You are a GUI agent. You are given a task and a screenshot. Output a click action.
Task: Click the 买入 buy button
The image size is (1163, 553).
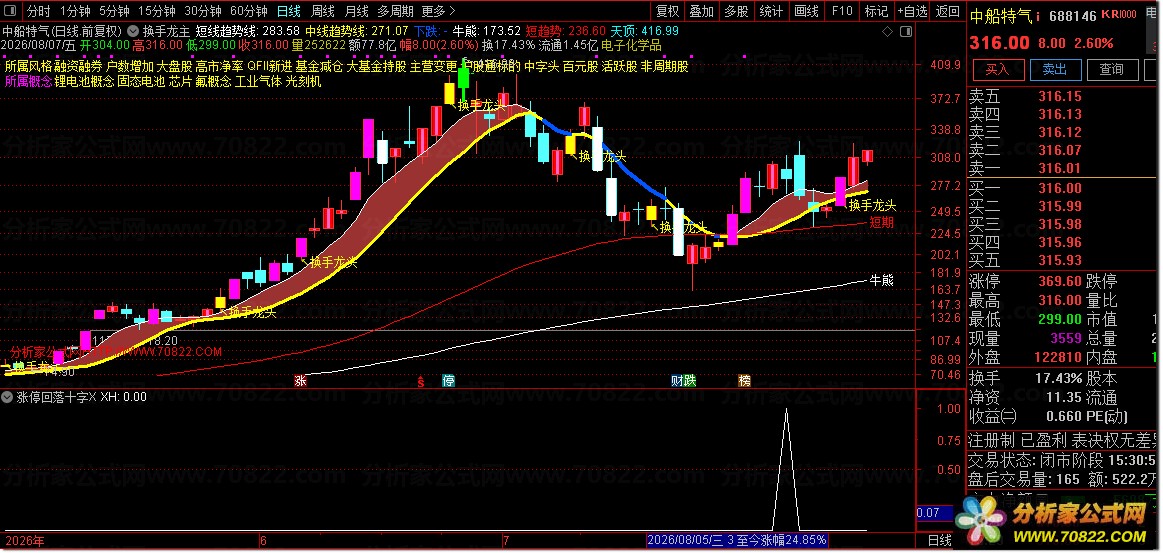tap(997, 70)
